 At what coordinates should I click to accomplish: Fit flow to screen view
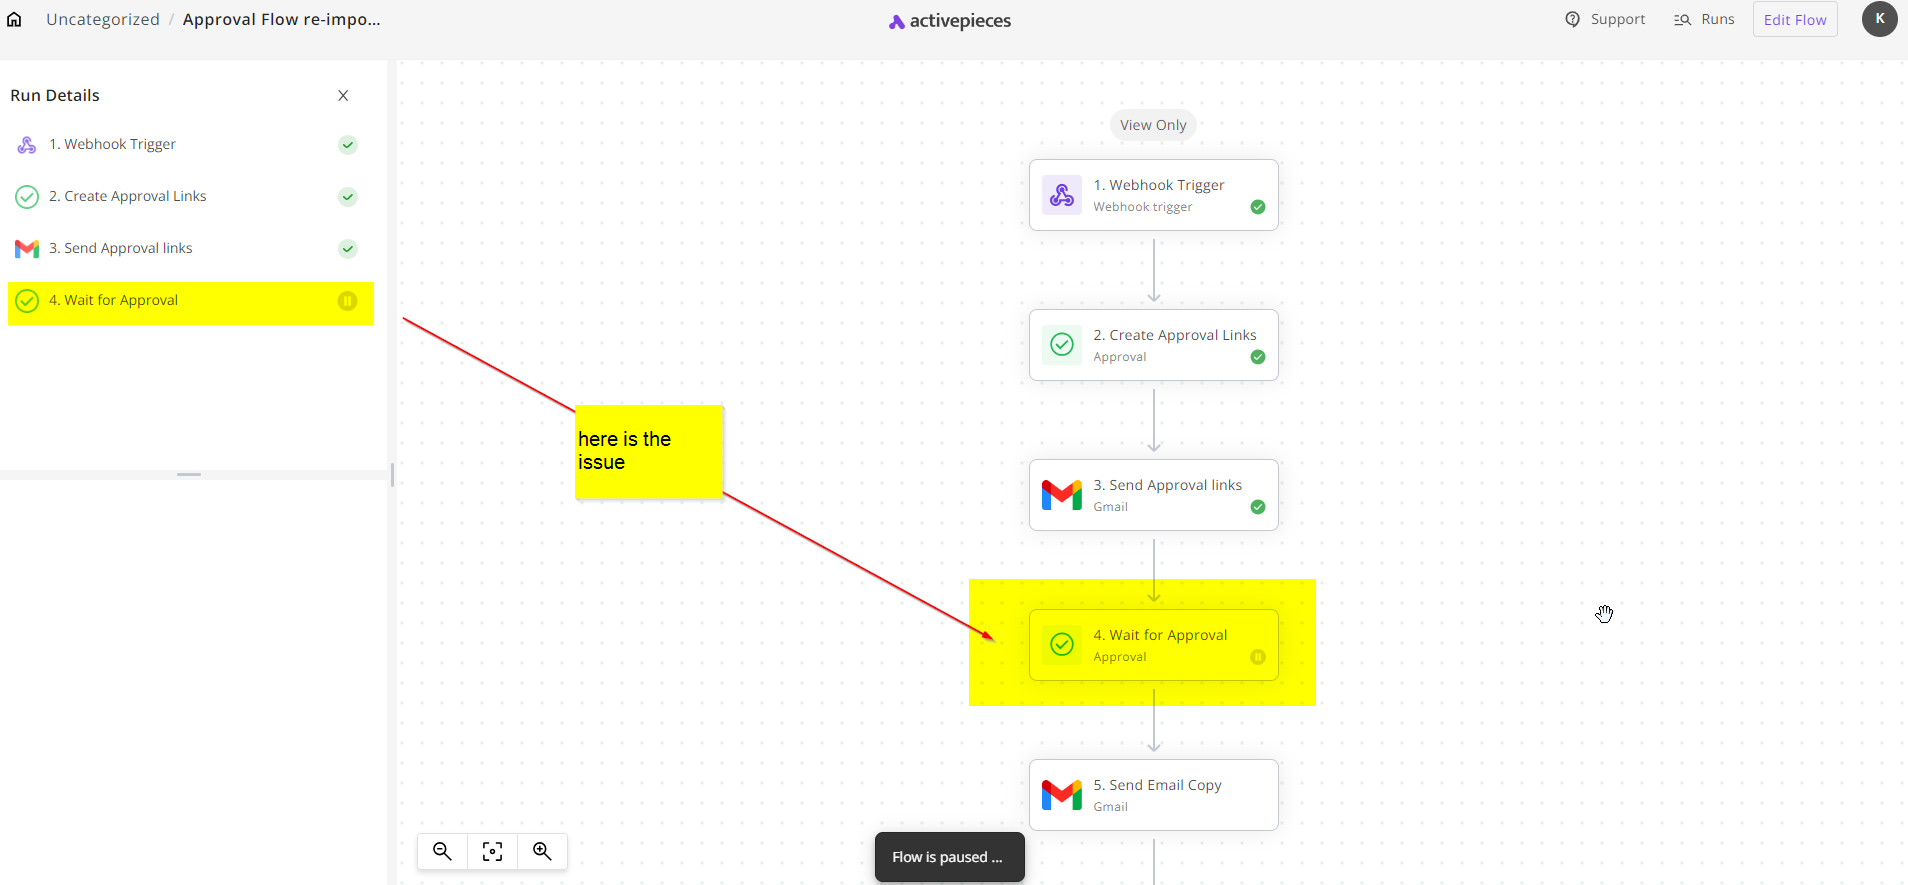(x=492, y=851)
